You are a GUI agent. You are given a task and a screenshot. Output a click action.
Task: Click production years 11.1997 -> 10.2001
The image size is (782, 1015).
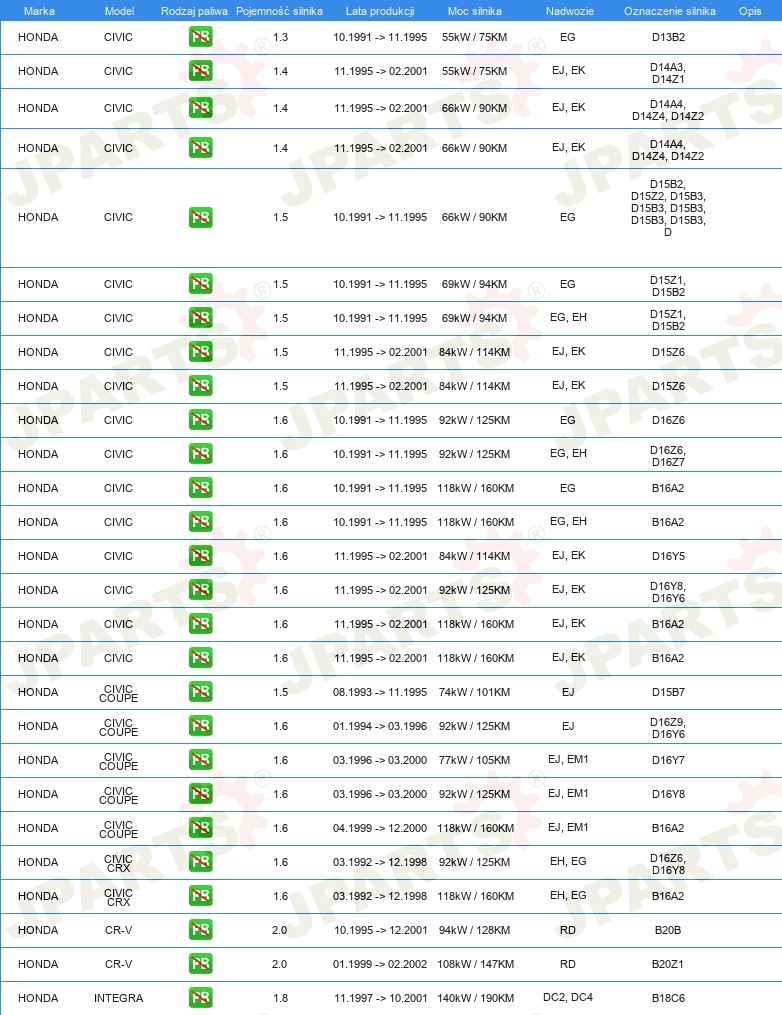(381, 998)
